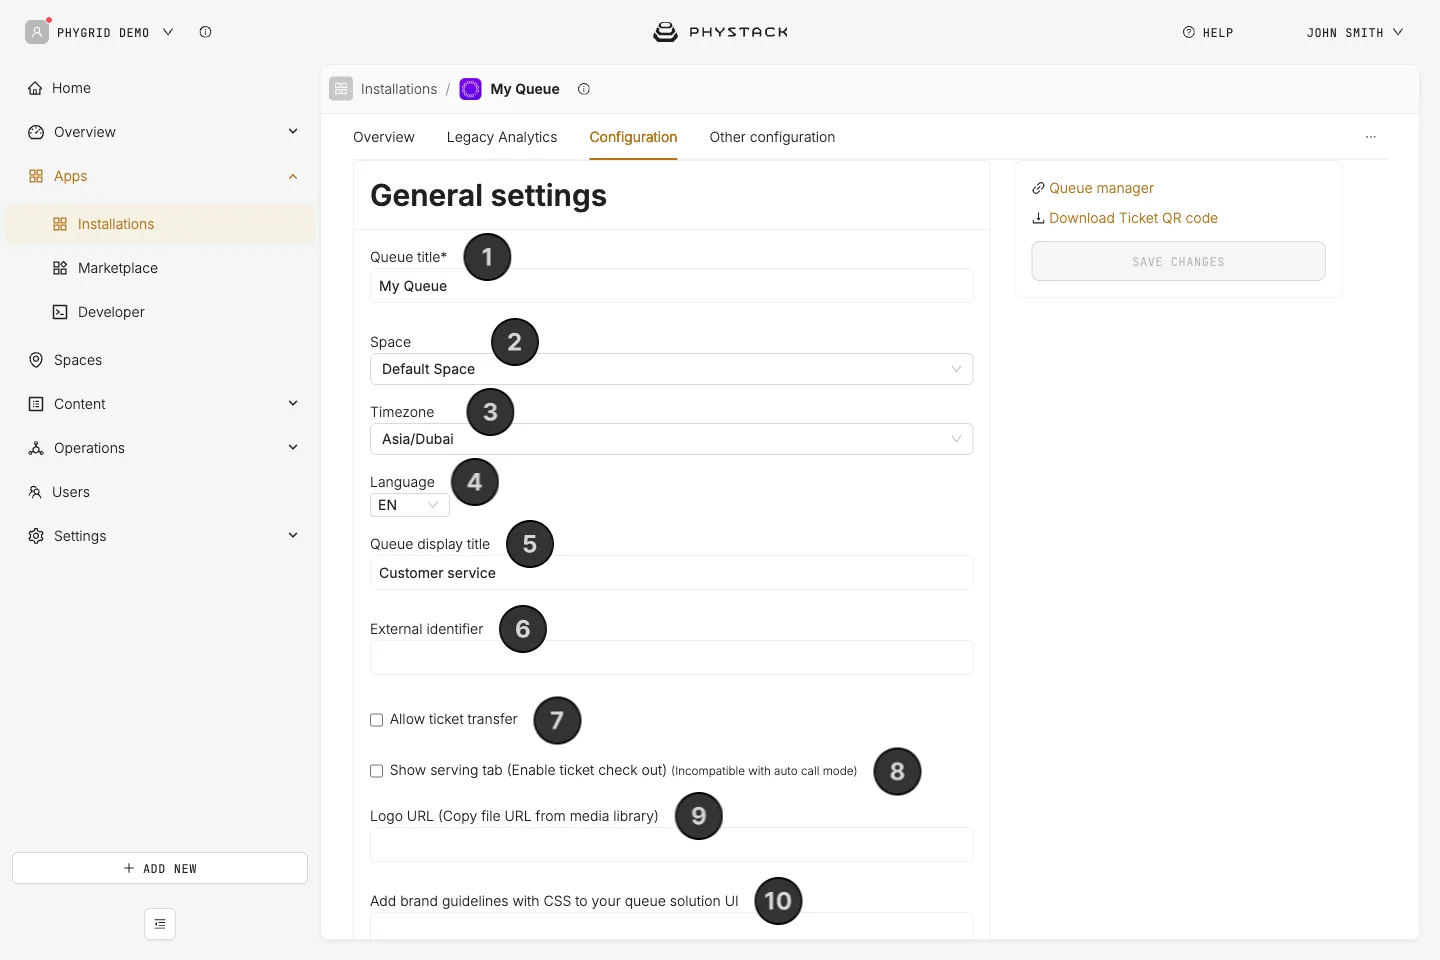Click the Content icon in the sidebar
Image resolution: width=1440 pixels, height=960 pixels.
[x=36, y=404]
